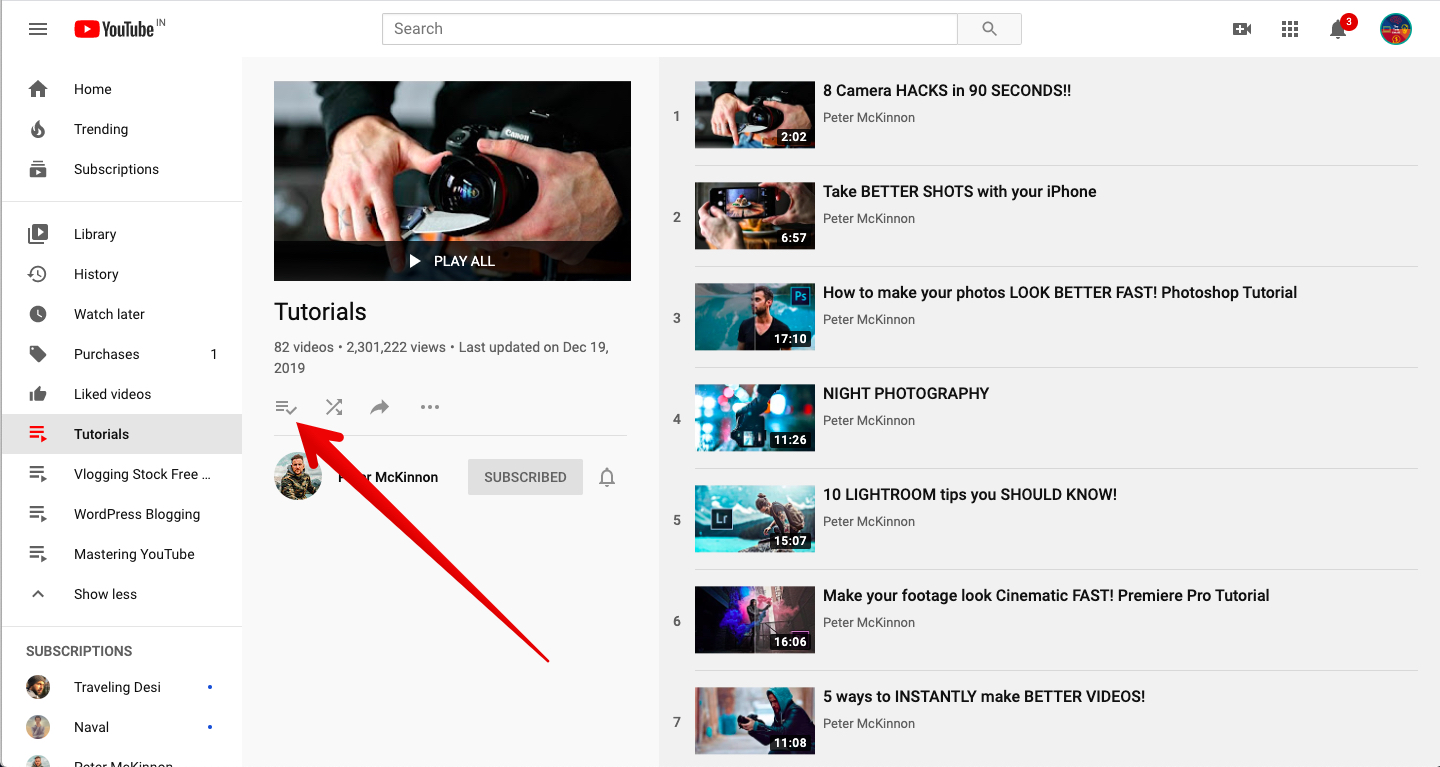The height and width of the screenshot is (767, 1440).
Task: Open '5 ways to INSTANTLY make BETTER VIDEOS!' title
Action: [x=984, y=696]
